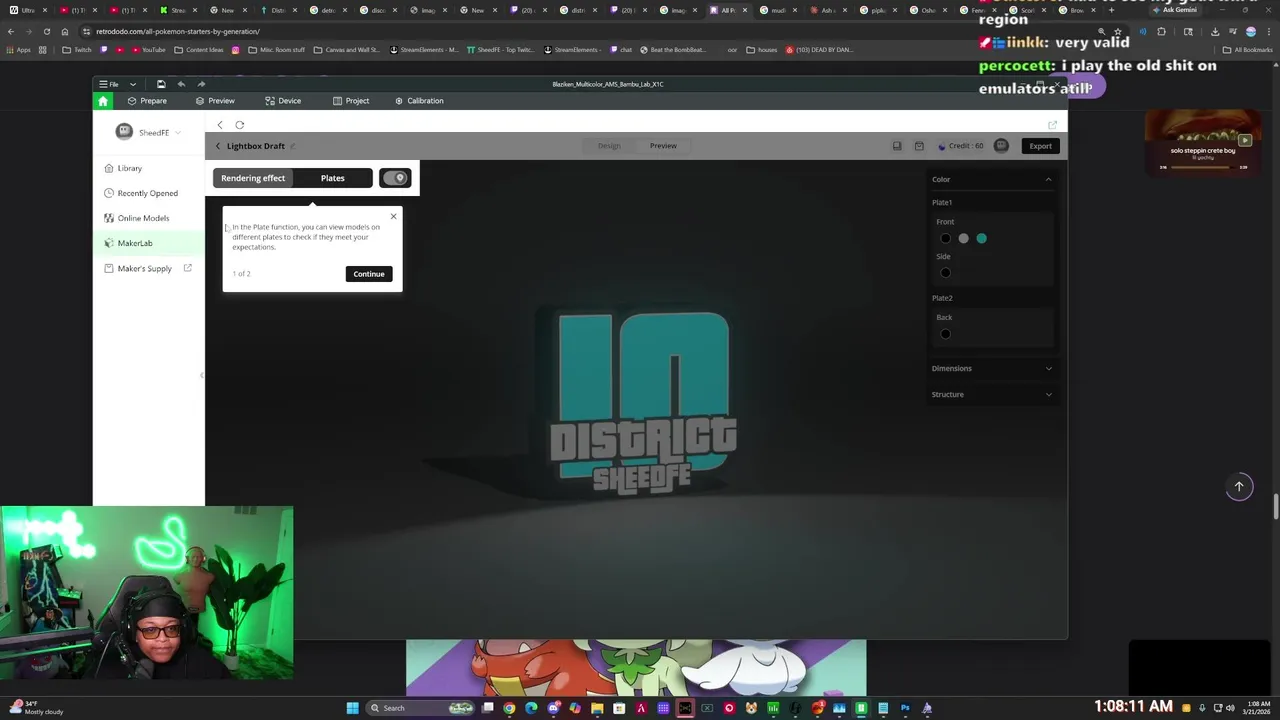The height and width of the screenshot is (720, 1280).
Task: Click the browser reload icon
Action: click(x=46, y=31)
